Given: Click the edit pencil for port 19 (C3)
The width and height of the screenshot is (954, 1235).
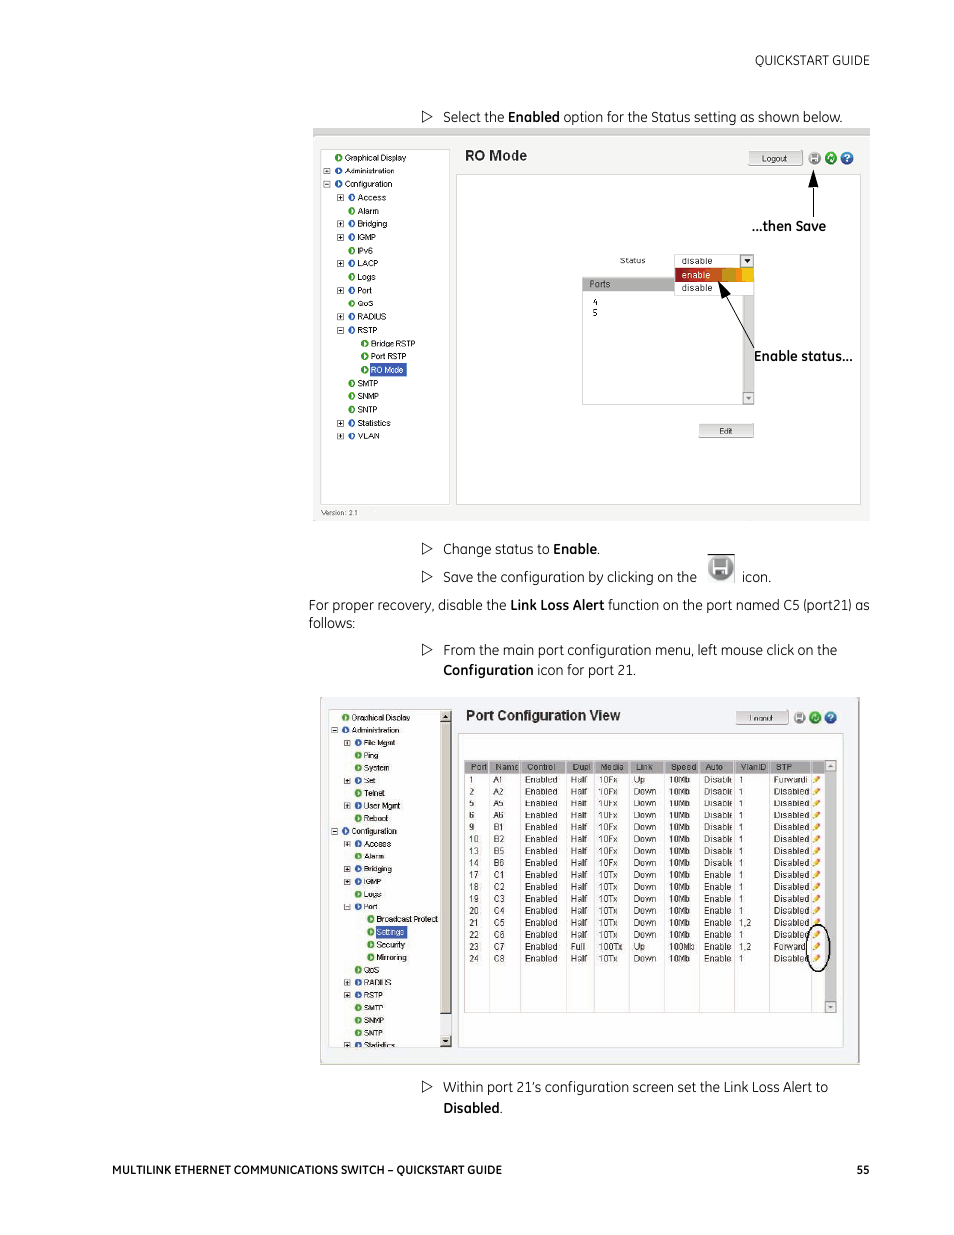Looking at the screenshot, I should coord(816,899).
